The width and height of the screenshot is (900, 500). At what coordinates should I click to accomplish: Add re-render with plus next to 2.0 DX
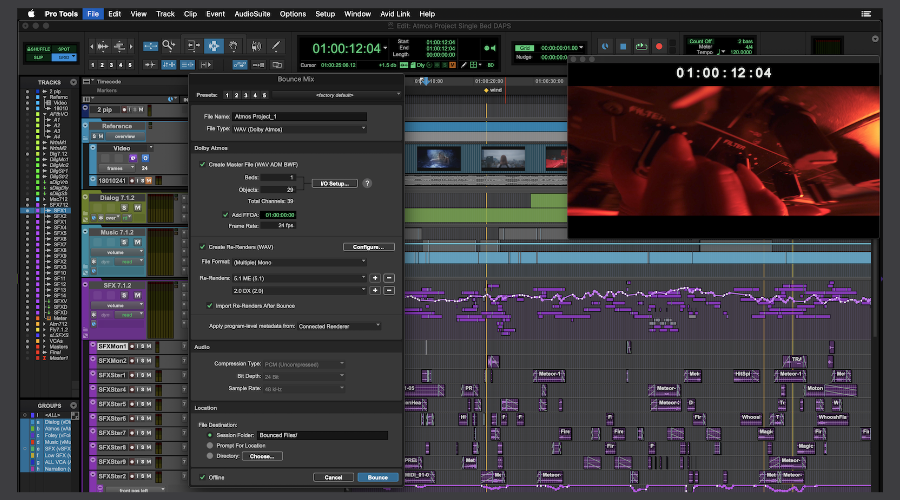[x=375, y=290]
